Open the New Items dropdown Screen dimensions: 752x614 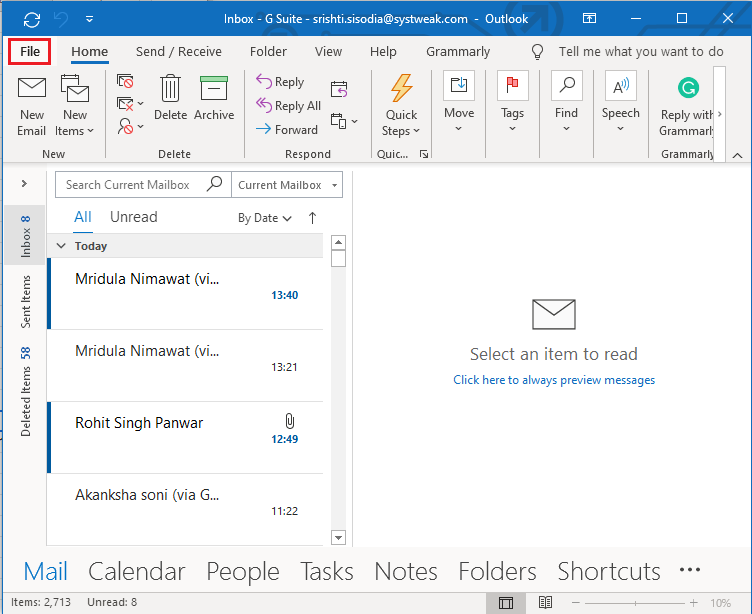(74, 106)
